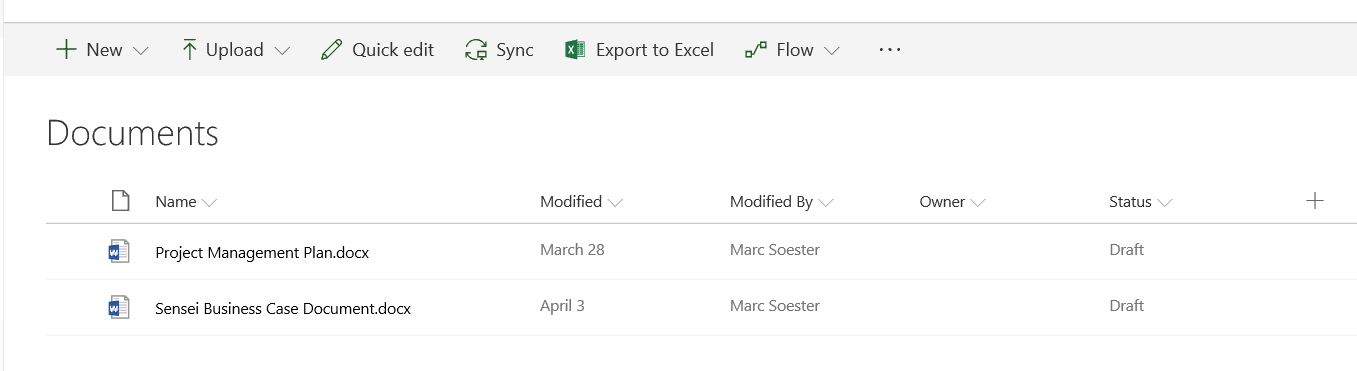
Task: Expand the Upload dropdown chevron
Action: (x=282, y=51)
